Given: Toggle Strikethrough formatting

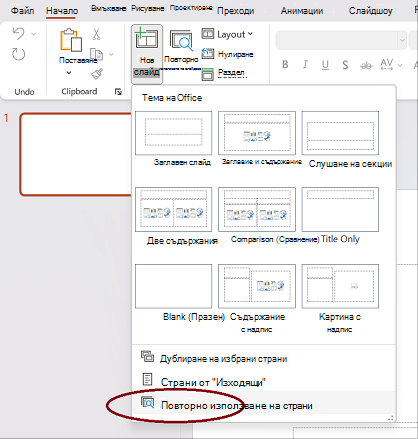Looking at the screenshot, I should pos(366,65).
